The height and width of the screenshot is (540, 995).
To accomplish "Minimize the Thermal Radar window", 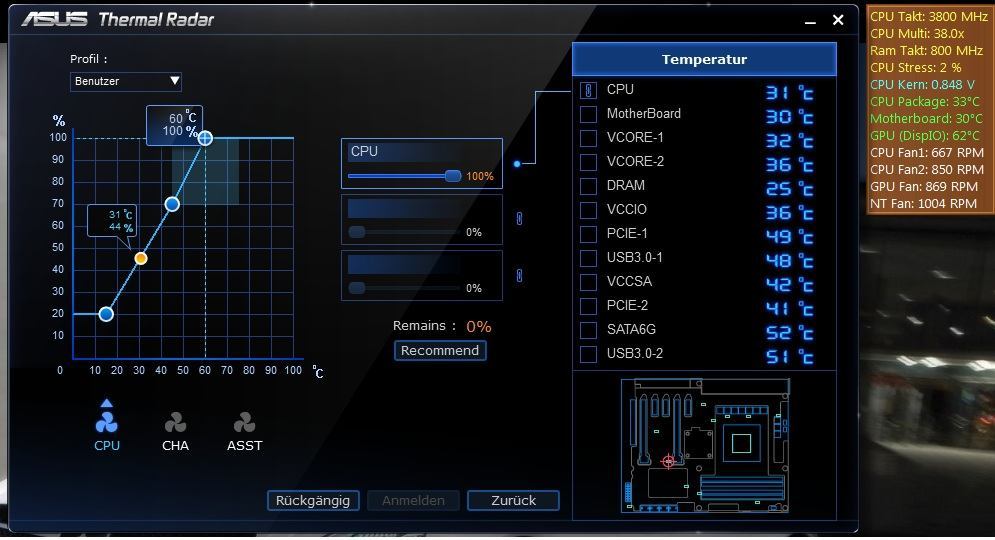I will pyautogui.click(x=810, y=21).
